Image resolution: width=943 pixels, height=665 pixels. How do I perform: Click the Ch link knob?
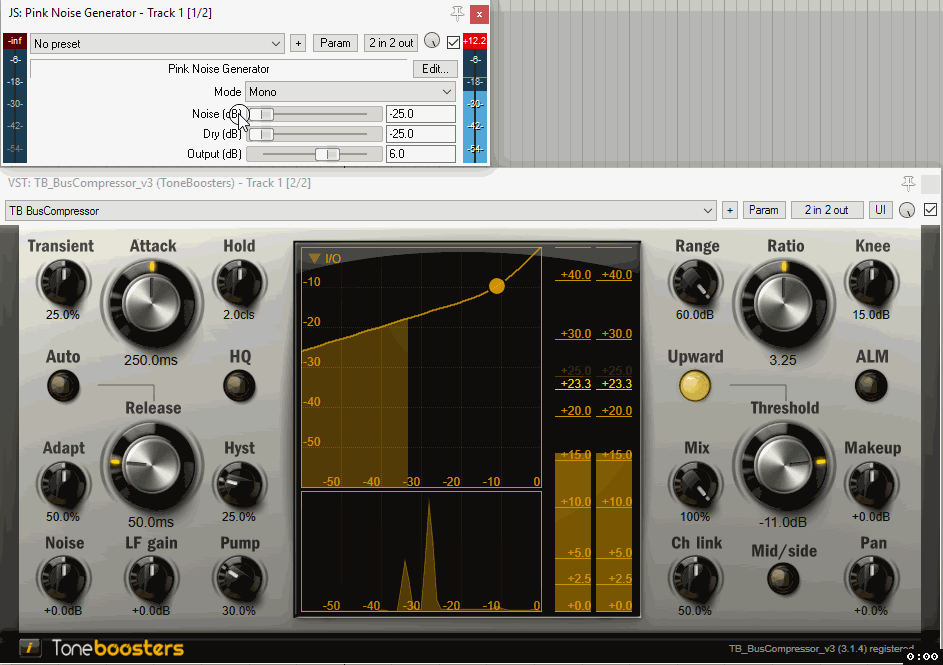pyautogui.click(x=695, y=578)
